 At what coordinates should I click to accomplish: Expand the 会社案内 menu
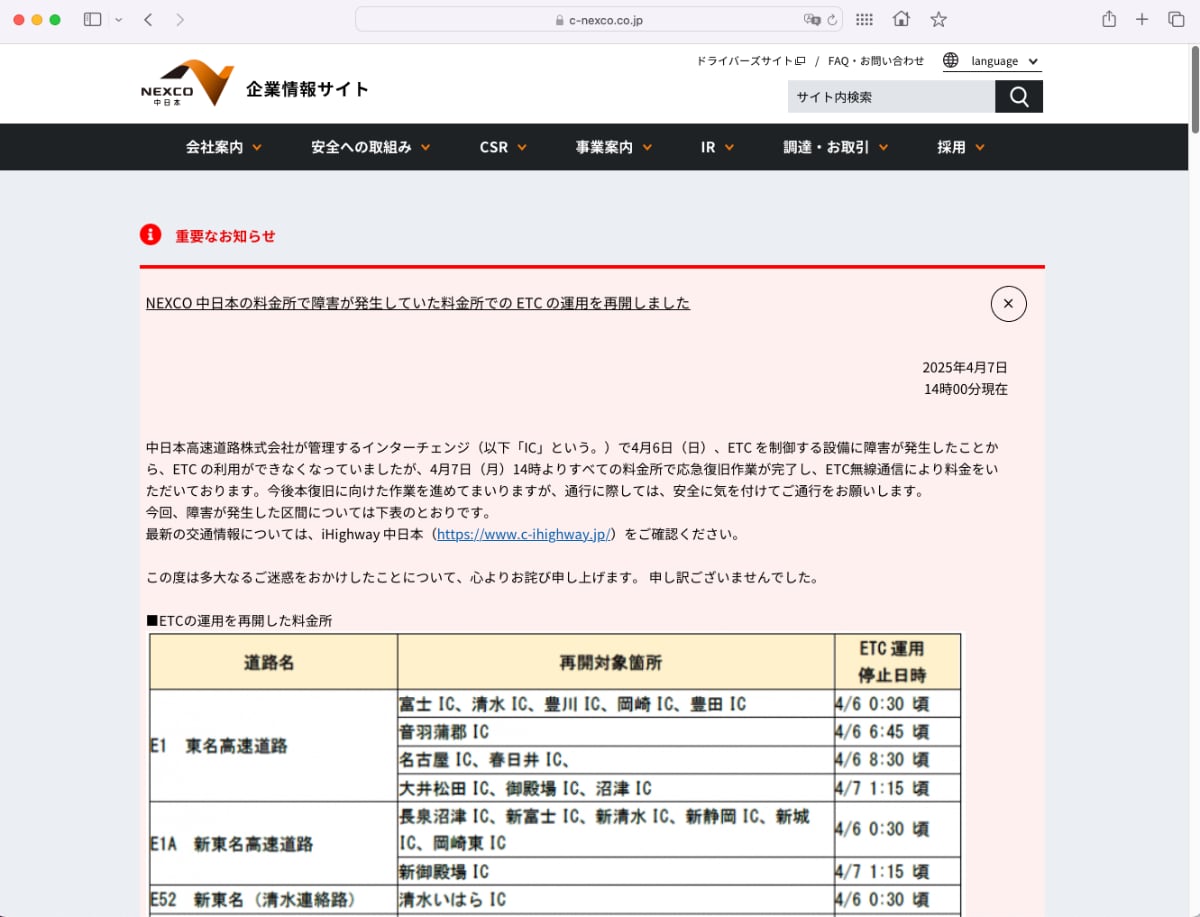(x=223, y=147)
